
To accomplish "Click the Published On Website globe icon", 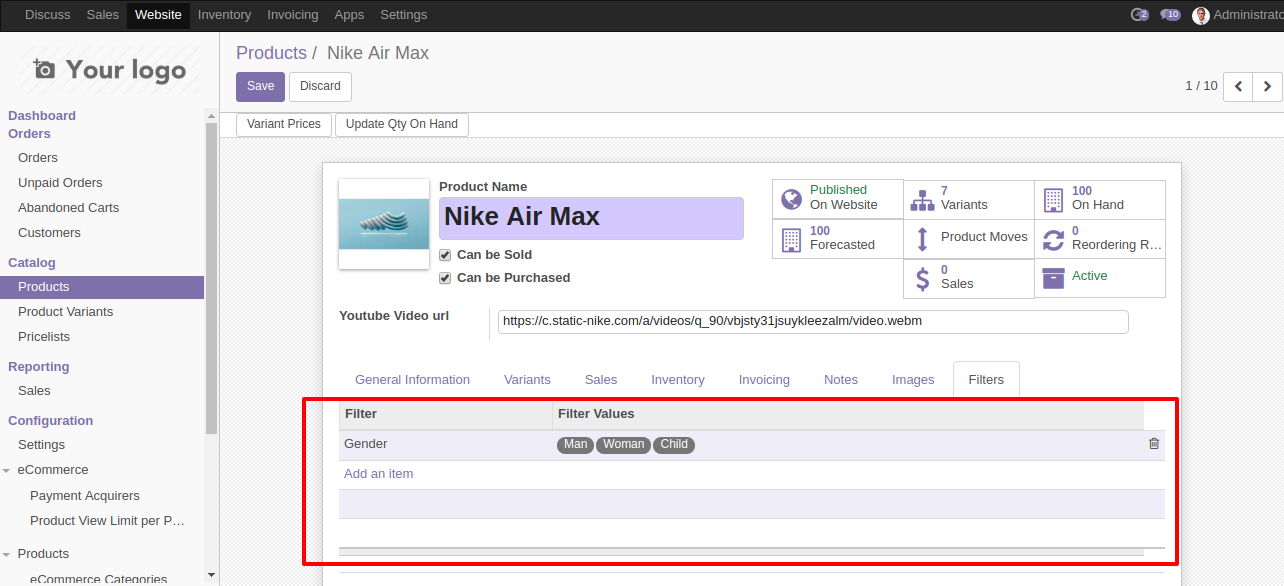I will click(791, 198).
